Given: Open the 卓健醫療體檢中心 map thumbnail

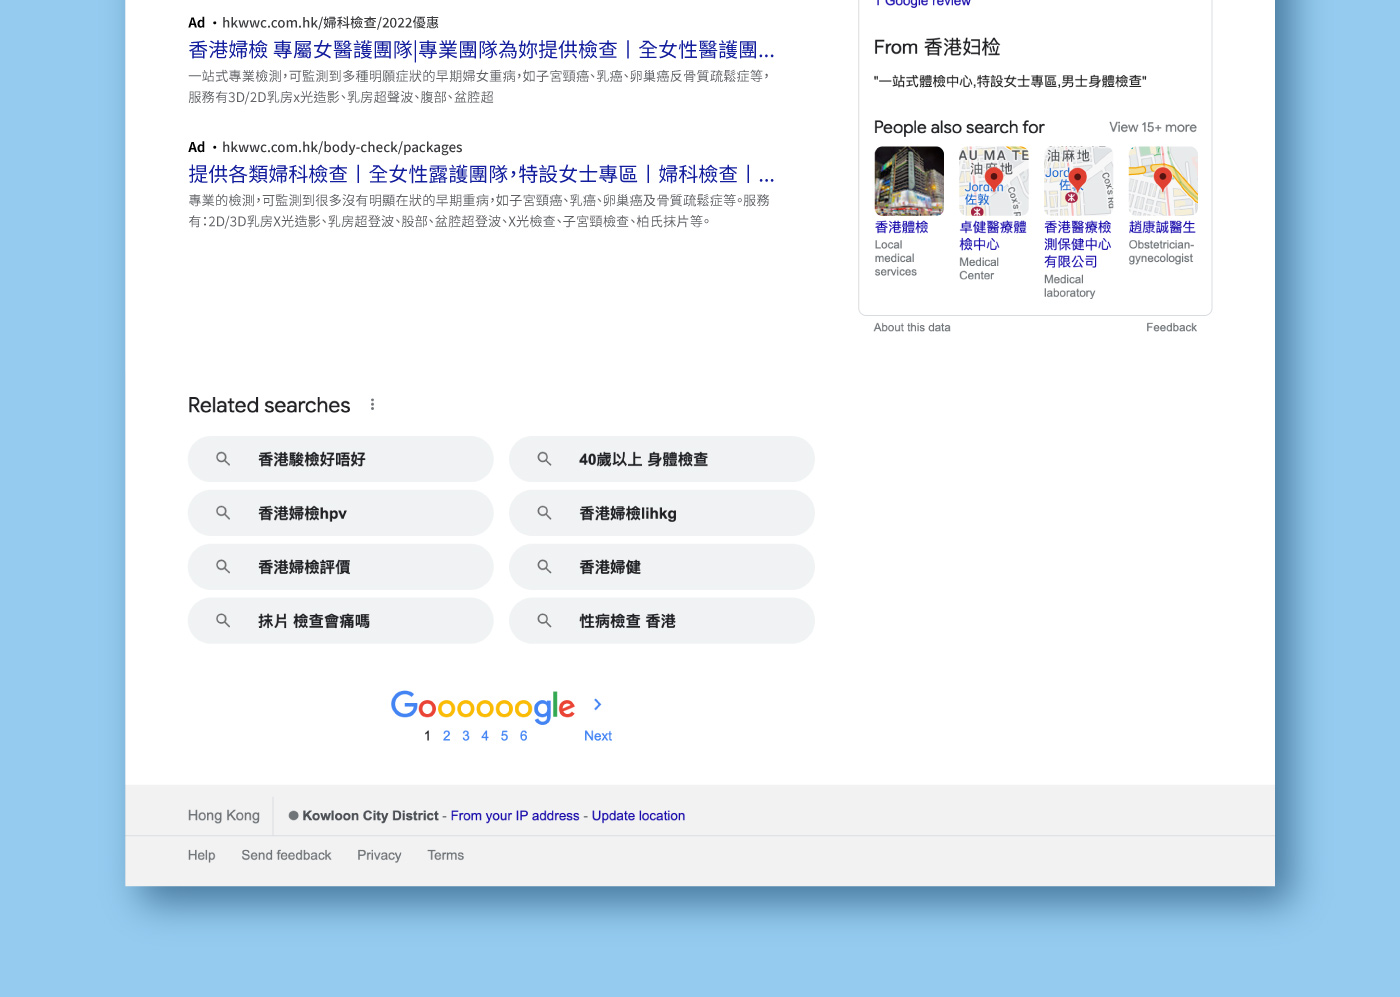Looking at the screenshot, I should pos(994,181).
